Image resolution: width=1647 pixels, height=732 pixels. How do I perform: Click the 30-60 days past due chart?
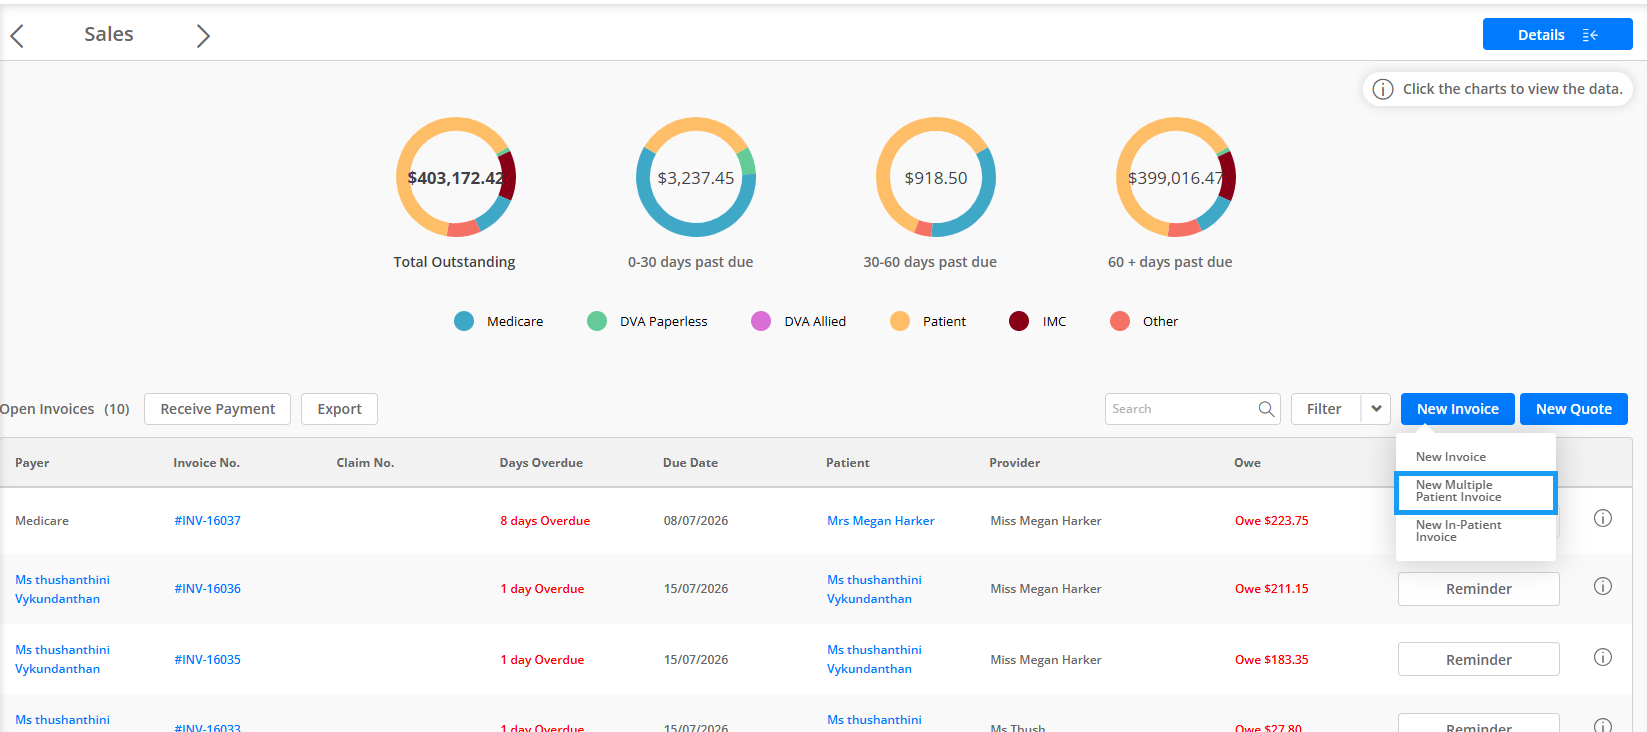click(936, 177)
